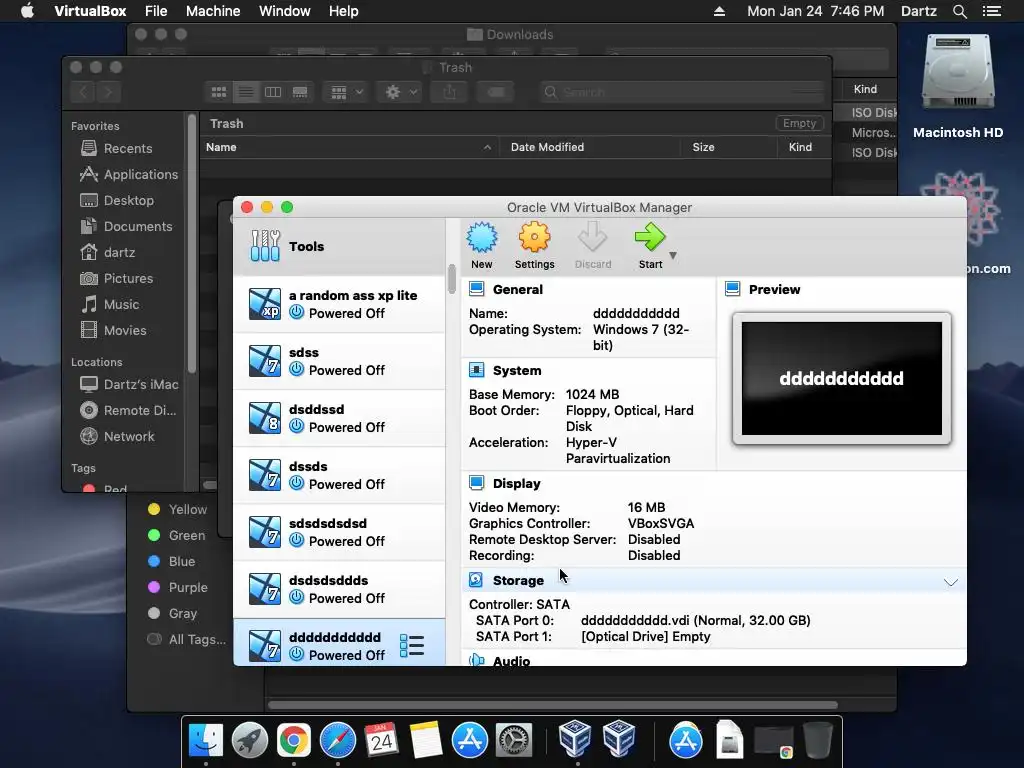Switch Trash window to column view
This screenshot has height=768, width=1024.
(x=273, y=92)
